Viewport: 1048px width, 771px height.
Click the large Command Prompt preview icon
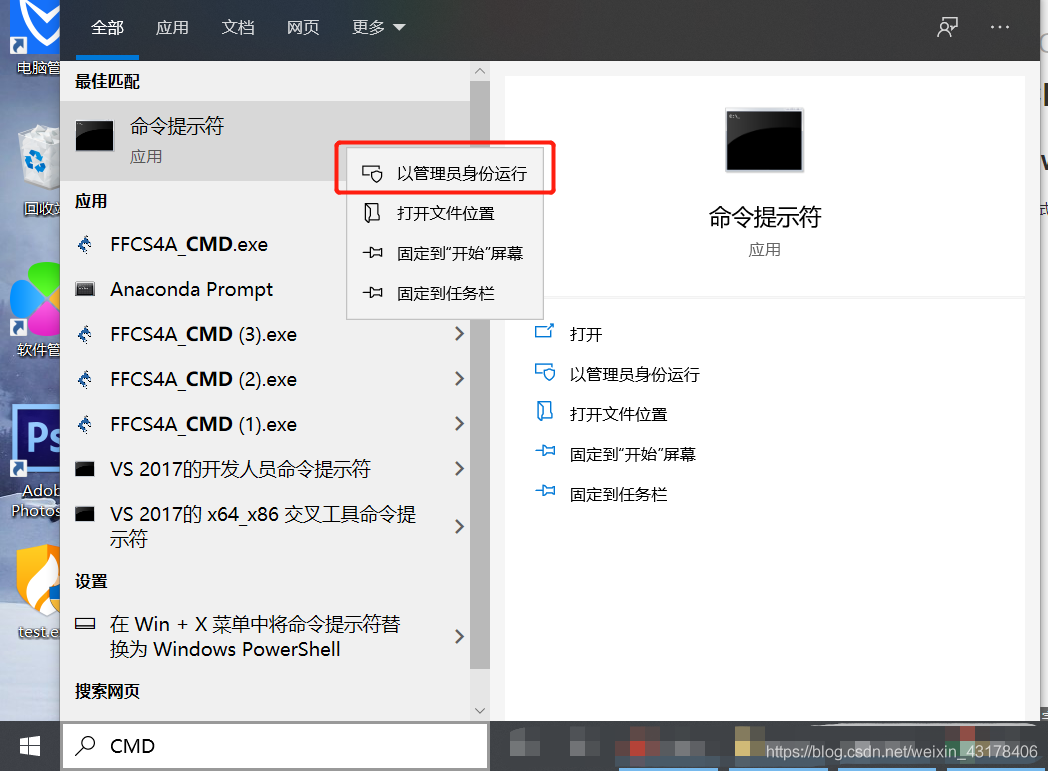pos(764,140)
